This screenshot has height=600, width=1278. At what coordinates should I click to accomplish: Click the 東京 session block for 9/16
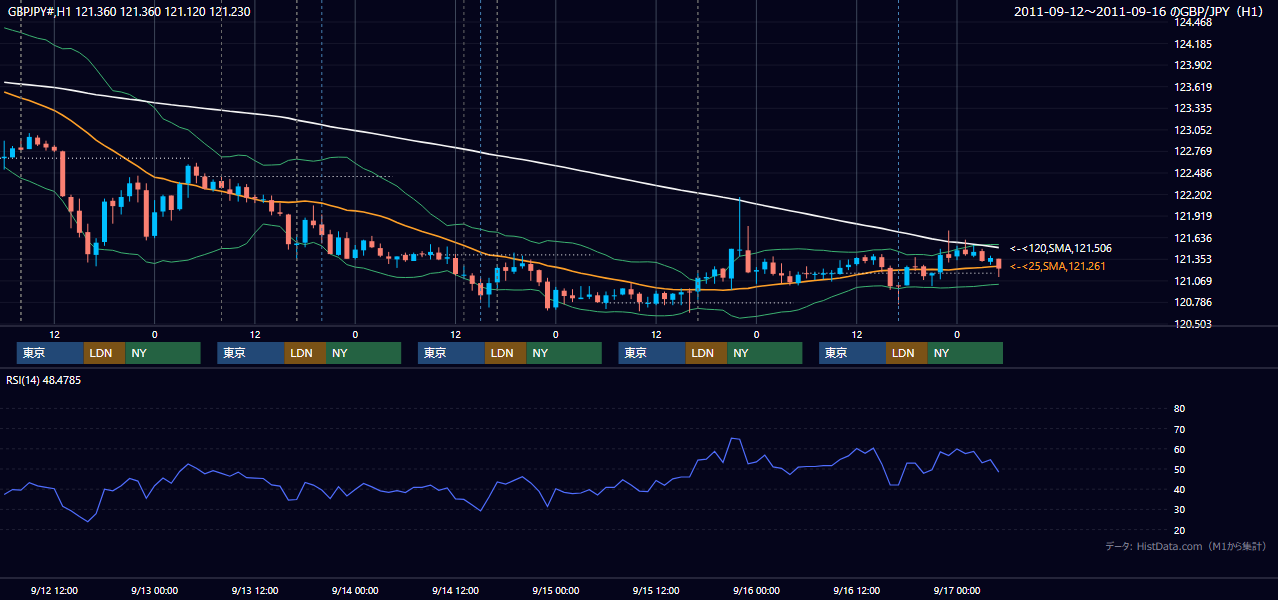pos(852,353)
